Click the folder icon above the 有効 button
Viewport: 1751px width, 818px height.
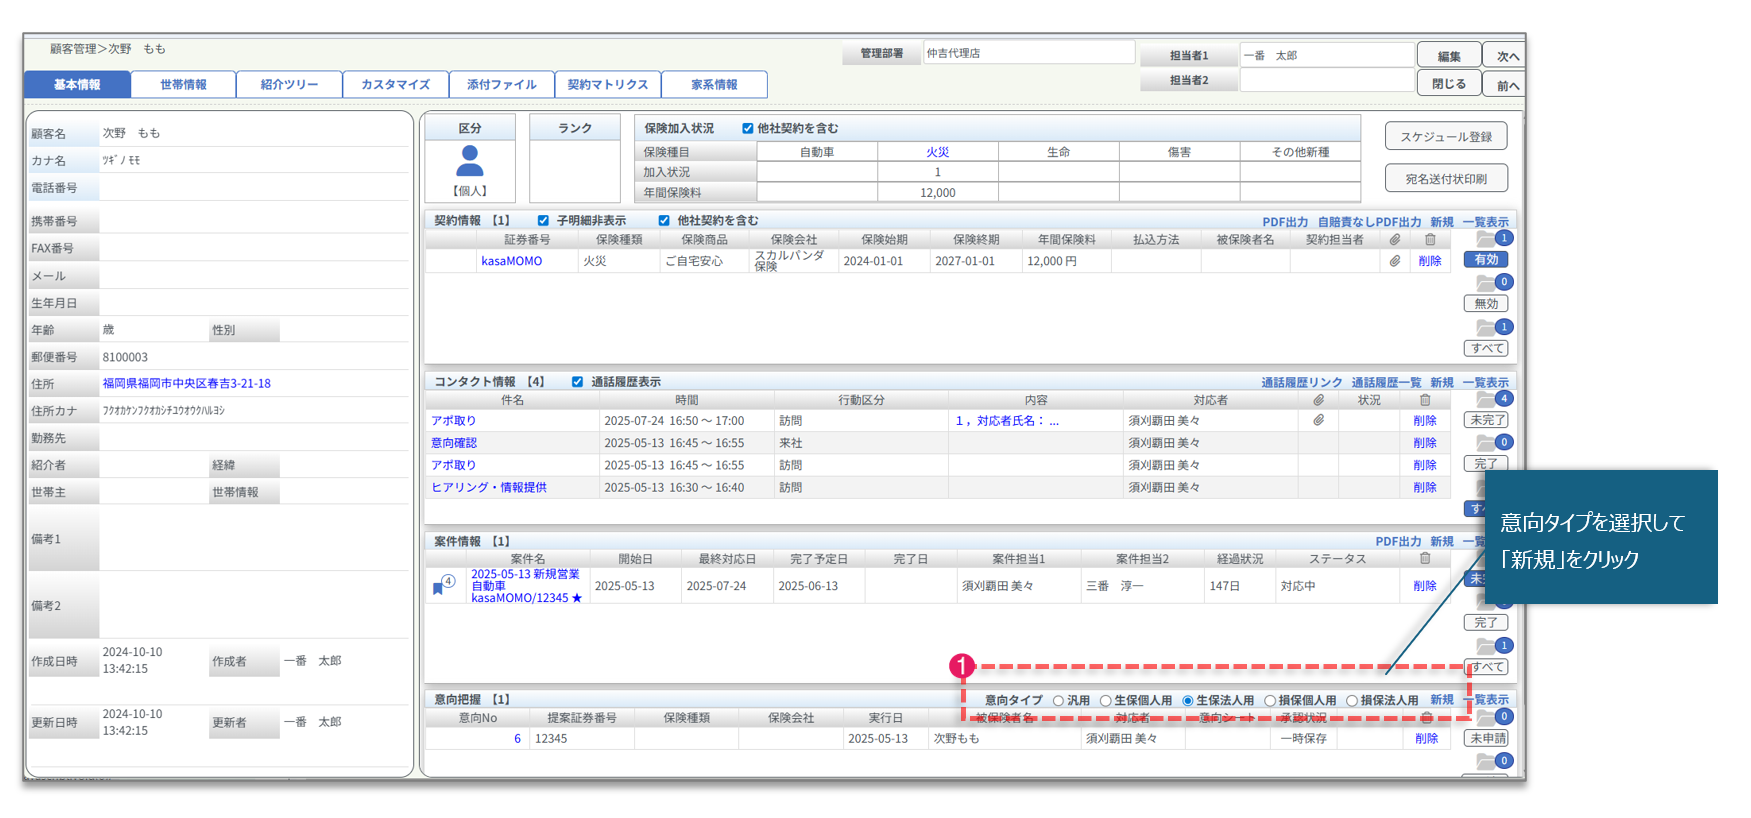click(x=1486, y=240)
